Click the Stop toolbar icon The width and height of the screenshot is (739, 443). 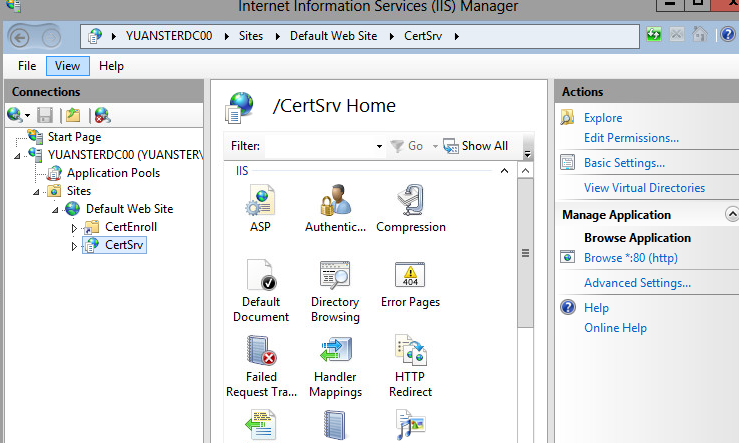point(677,34)
